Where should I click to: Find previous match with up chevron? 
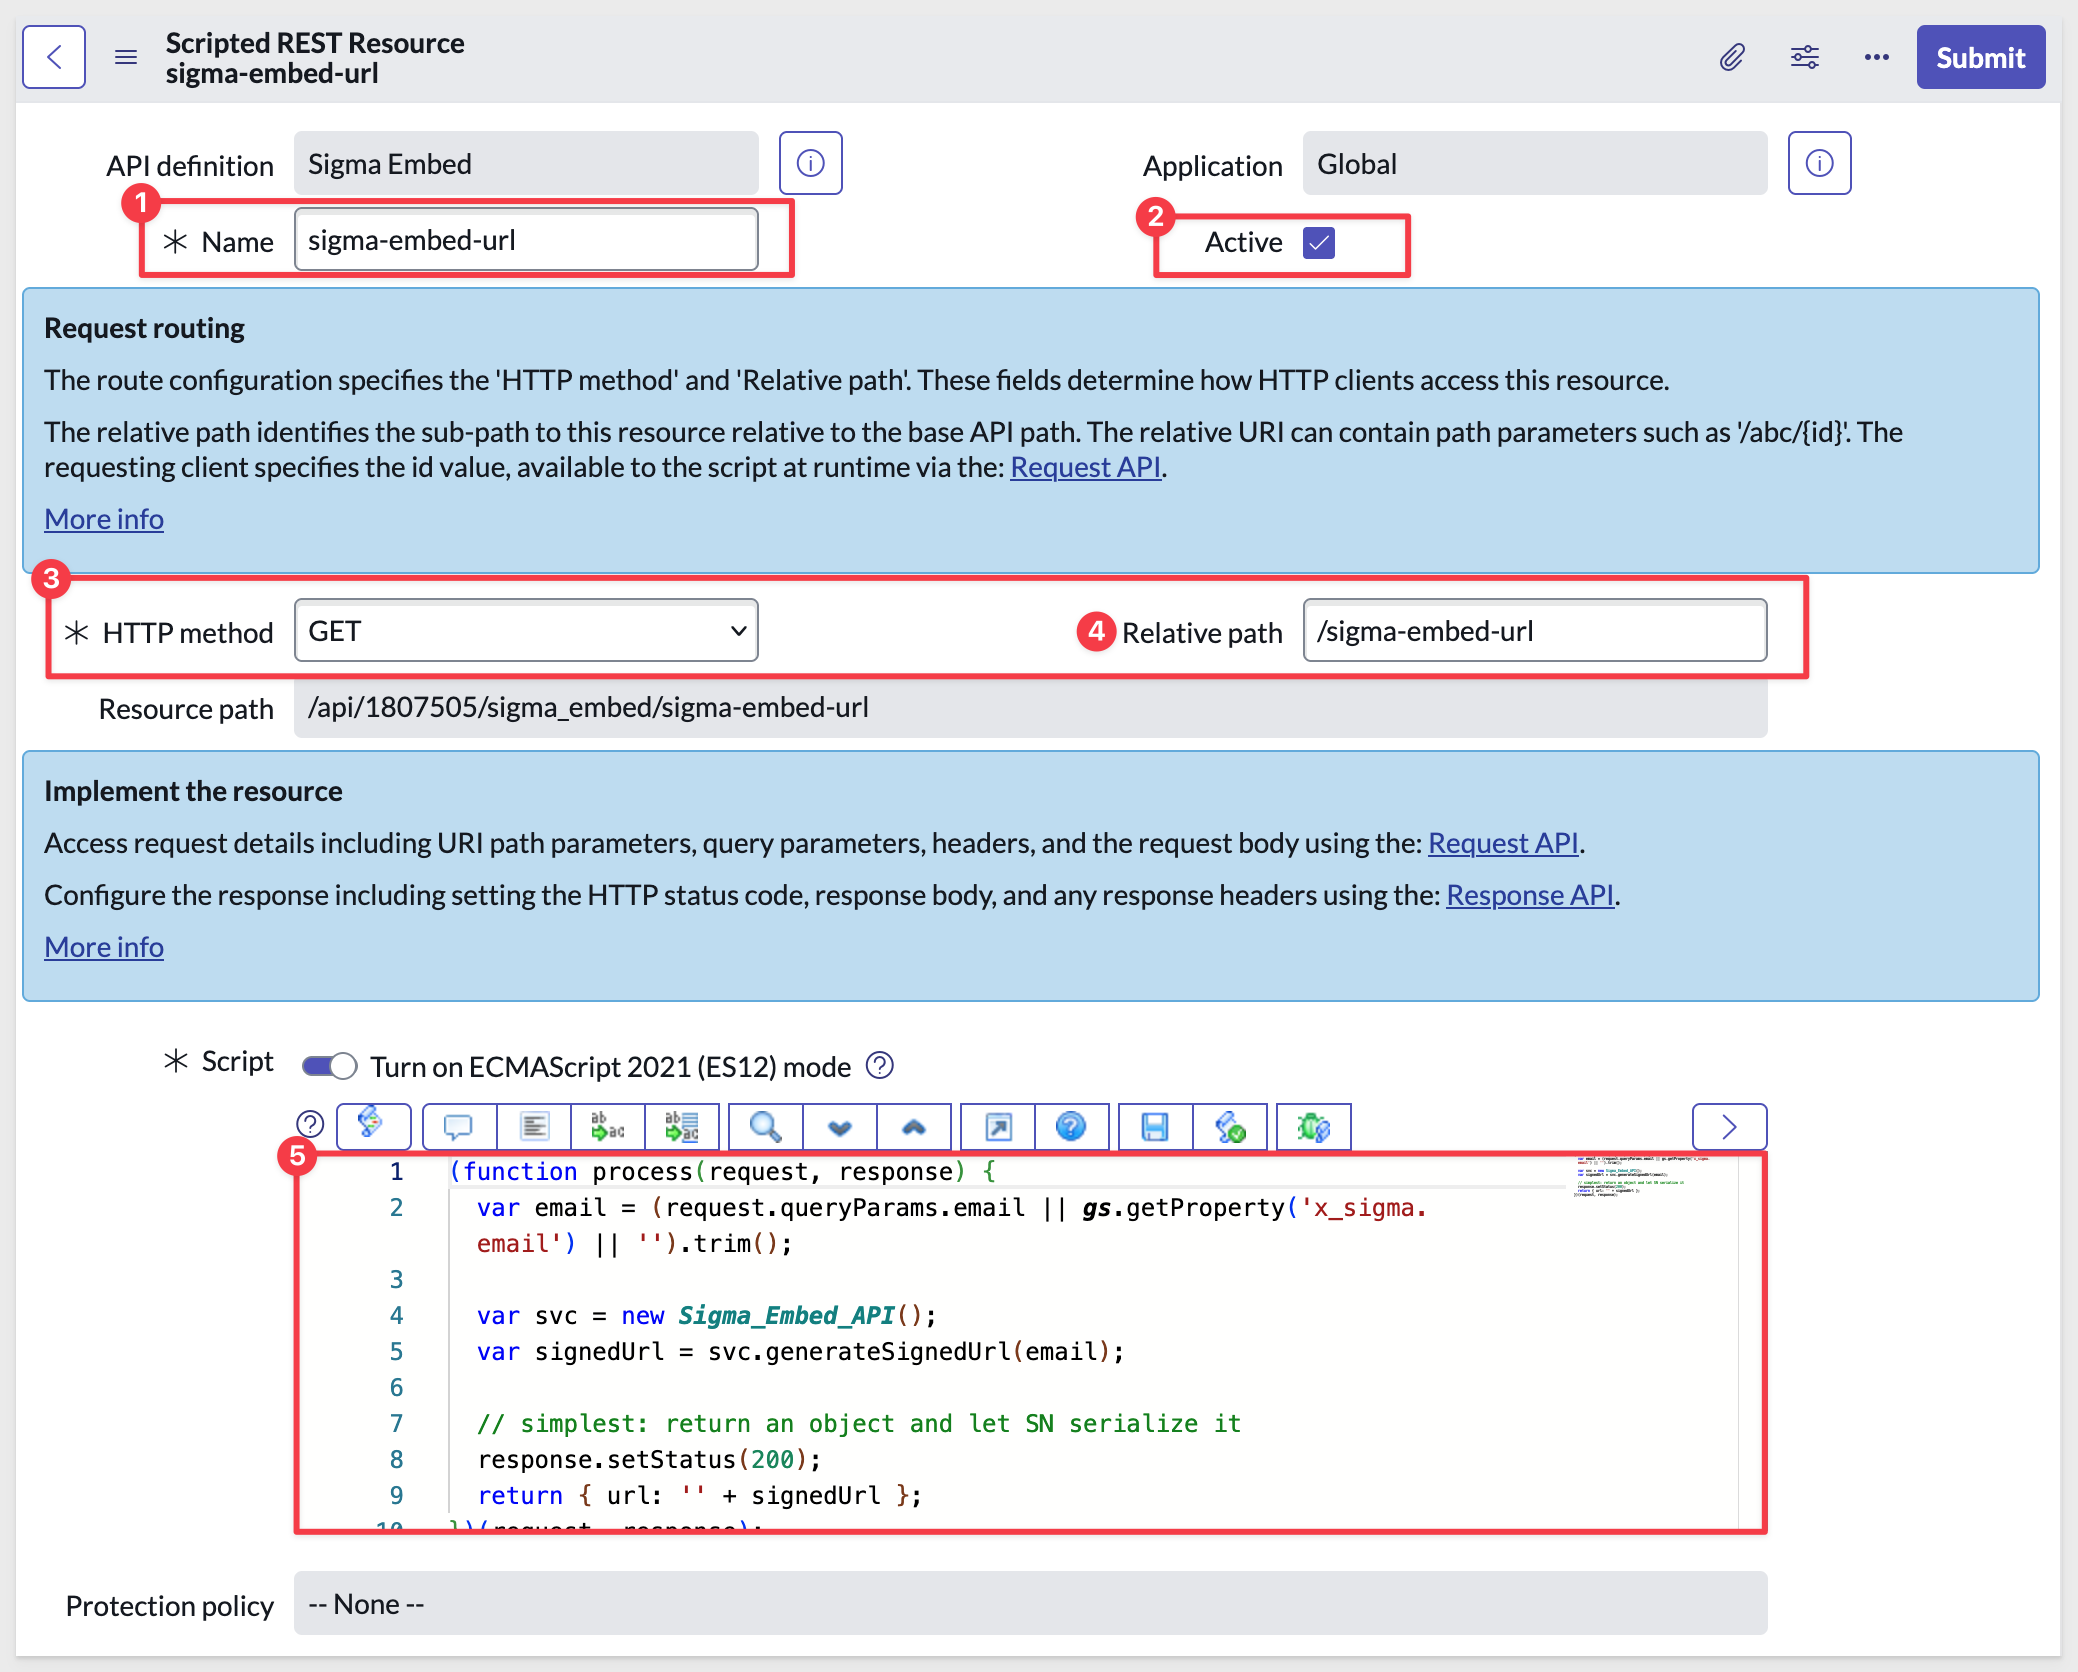click(x=914, y=1126)
